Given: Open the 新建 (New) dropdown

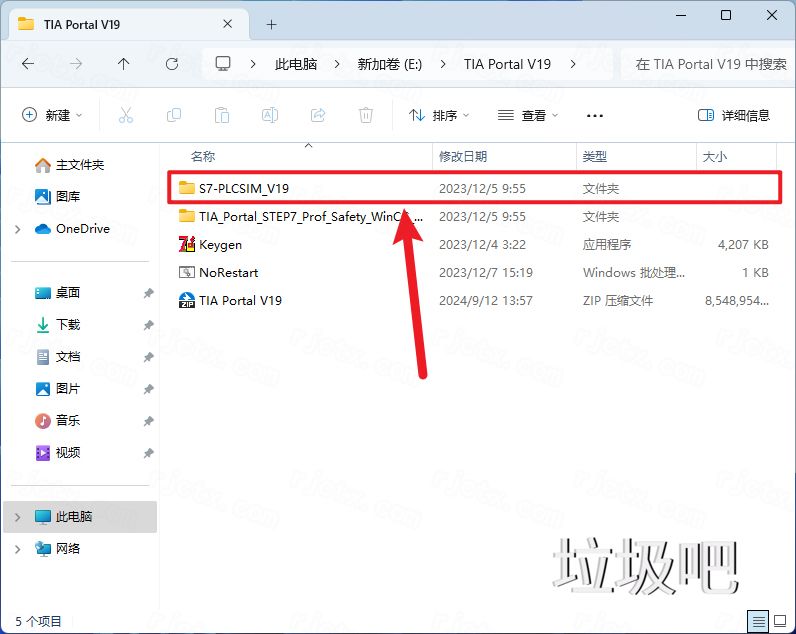Looking at the screenshot, I should click(52, 115).
